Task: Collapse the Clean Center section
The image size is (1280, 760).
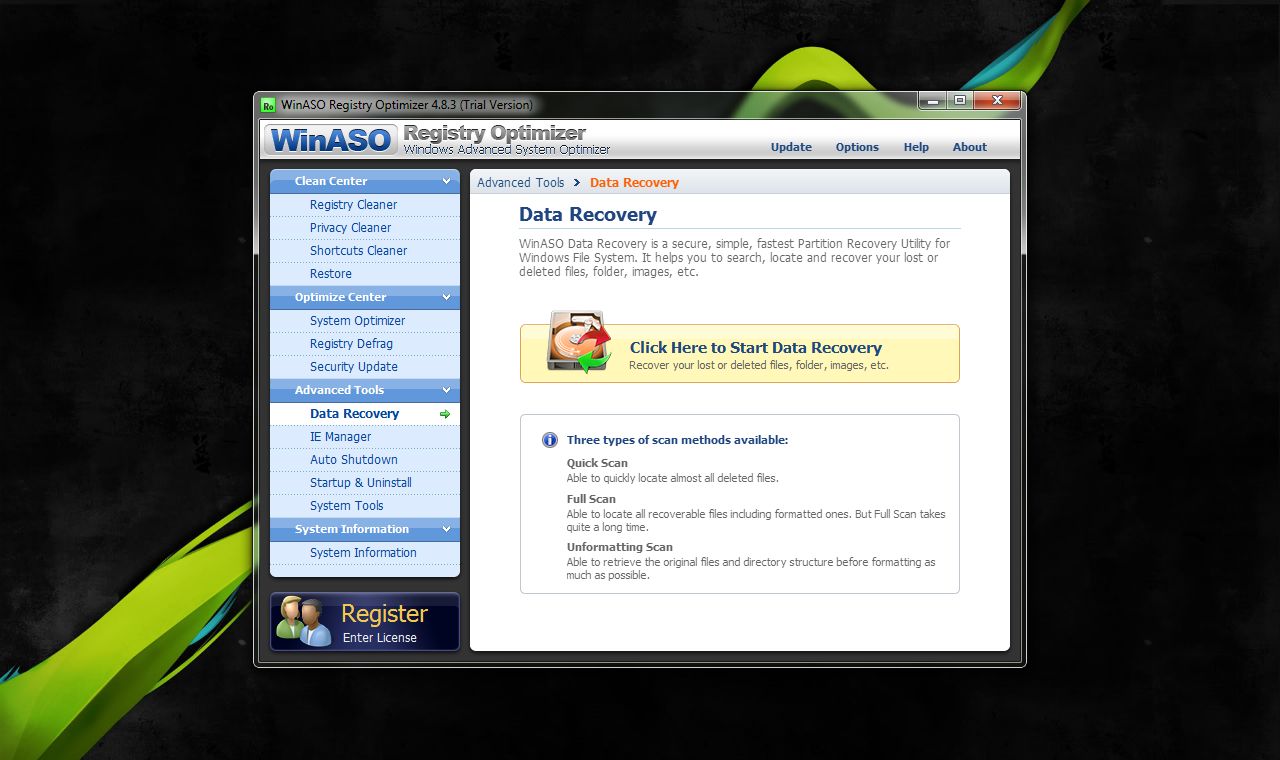Action: coord(365,181)
